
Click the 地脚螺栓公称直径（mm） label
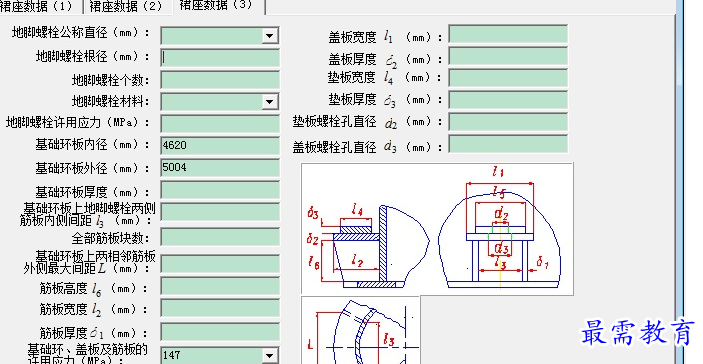pyautogui.click(x=81, y=32)
